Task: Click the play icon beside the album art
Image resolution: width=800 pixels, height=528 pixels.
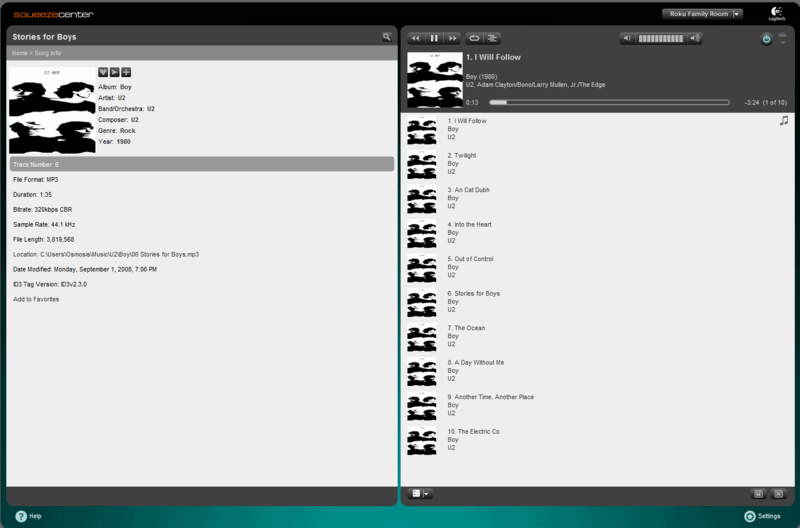Action: click(115, 72)
